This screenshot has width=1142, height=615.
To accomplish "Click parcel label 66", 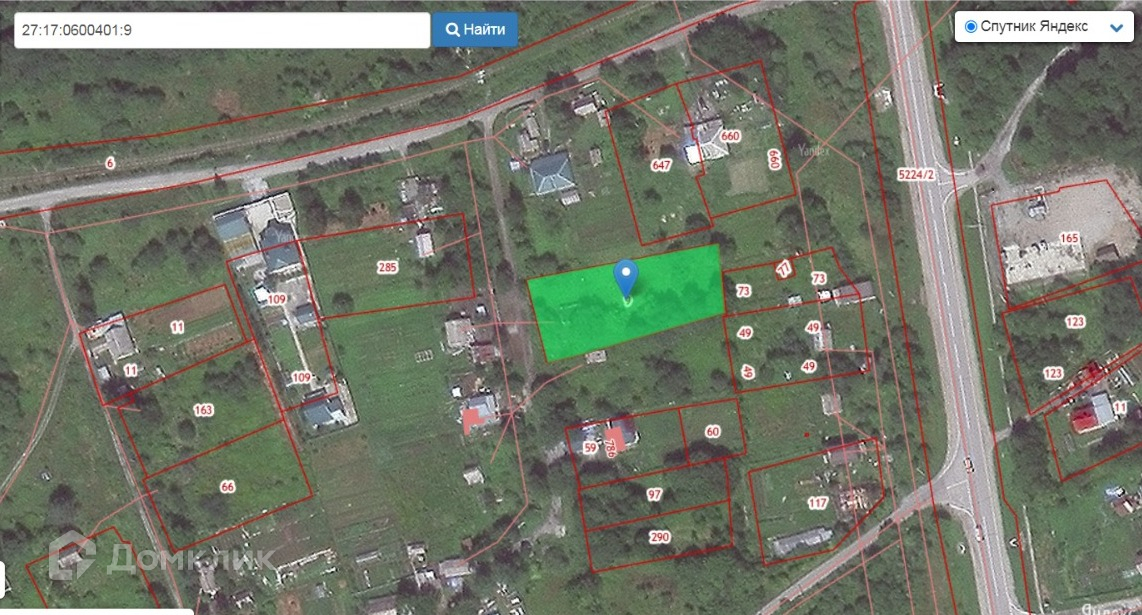I will point(227,487).
